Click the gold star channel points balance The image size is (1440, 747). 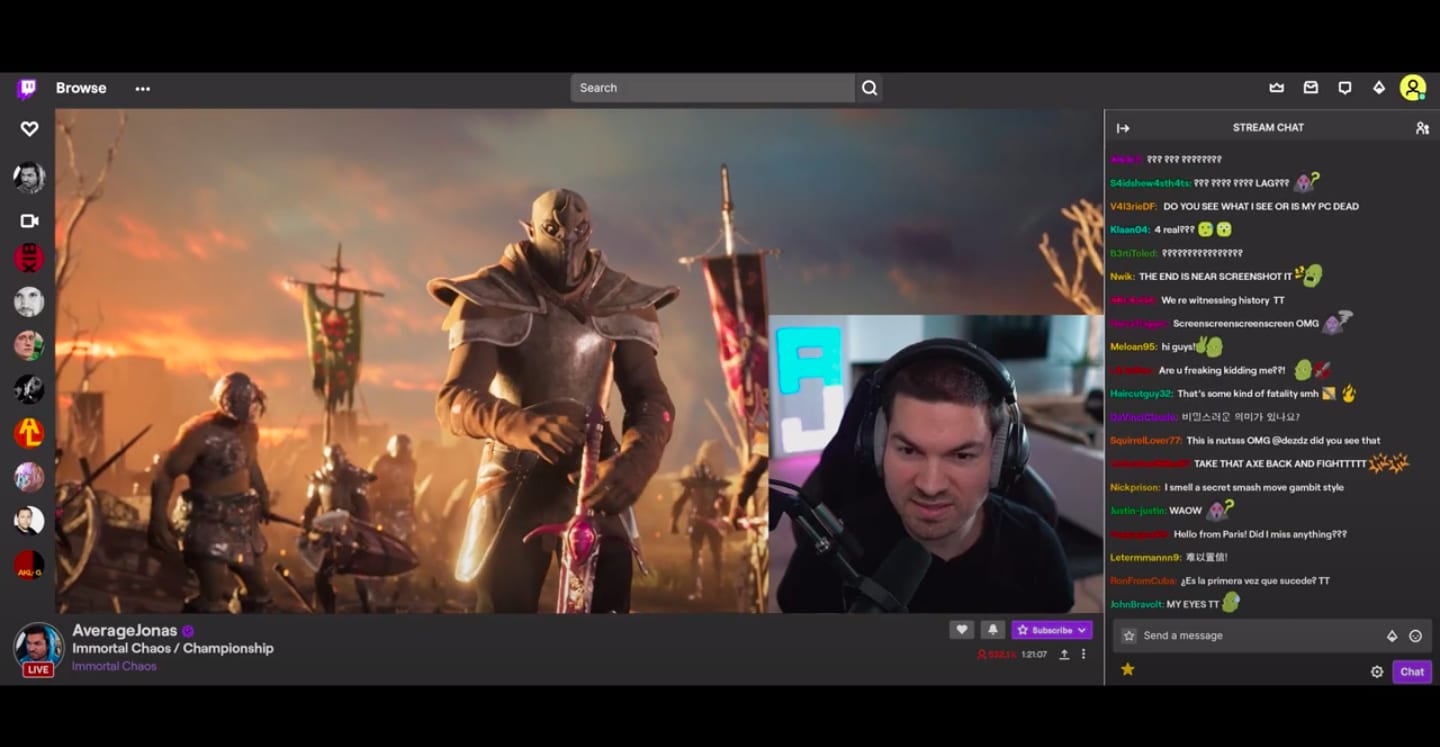coord(1128,670)
